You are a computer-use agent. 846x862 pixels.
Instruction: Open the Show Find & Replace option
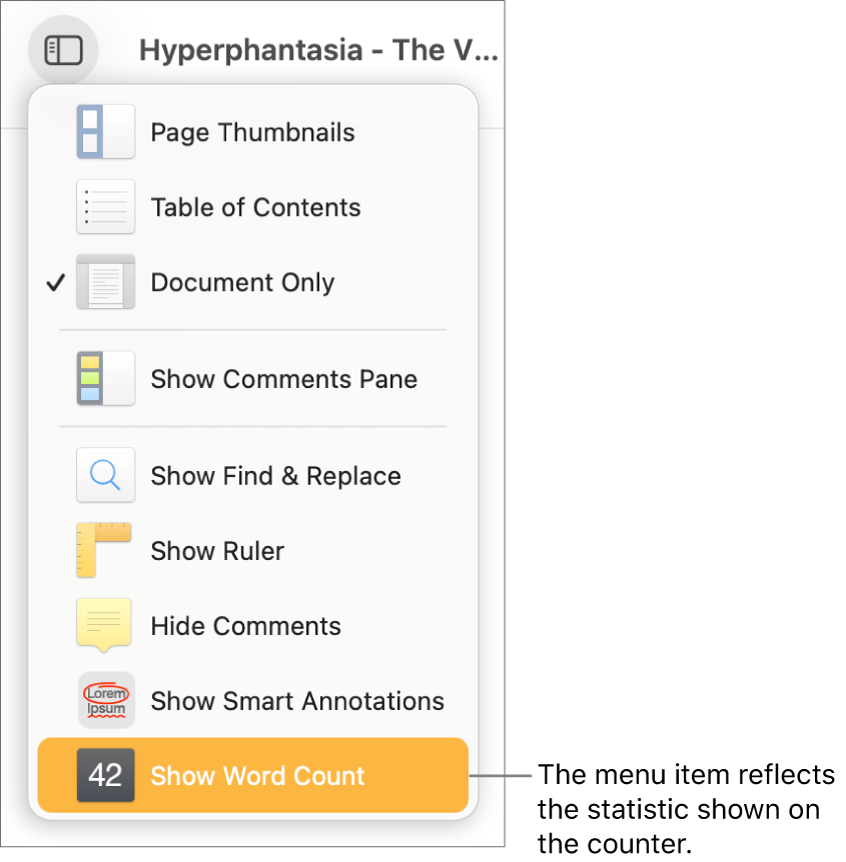point(275,475)
